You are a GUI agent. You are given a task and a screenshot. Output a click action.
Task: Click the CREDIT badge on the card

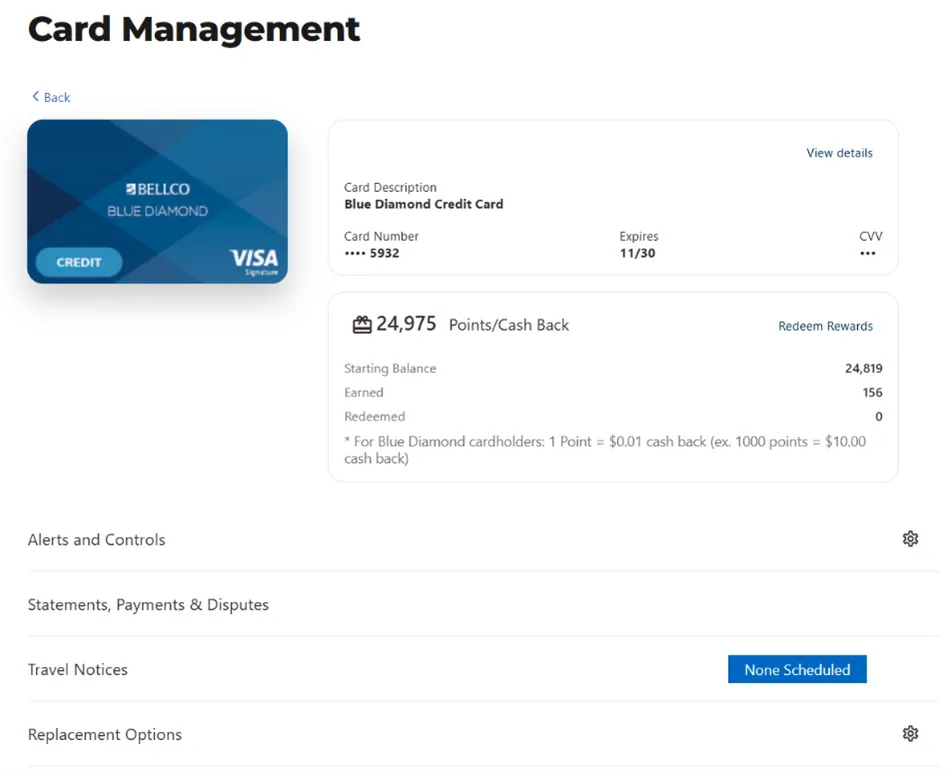click(x=79, y=262)
